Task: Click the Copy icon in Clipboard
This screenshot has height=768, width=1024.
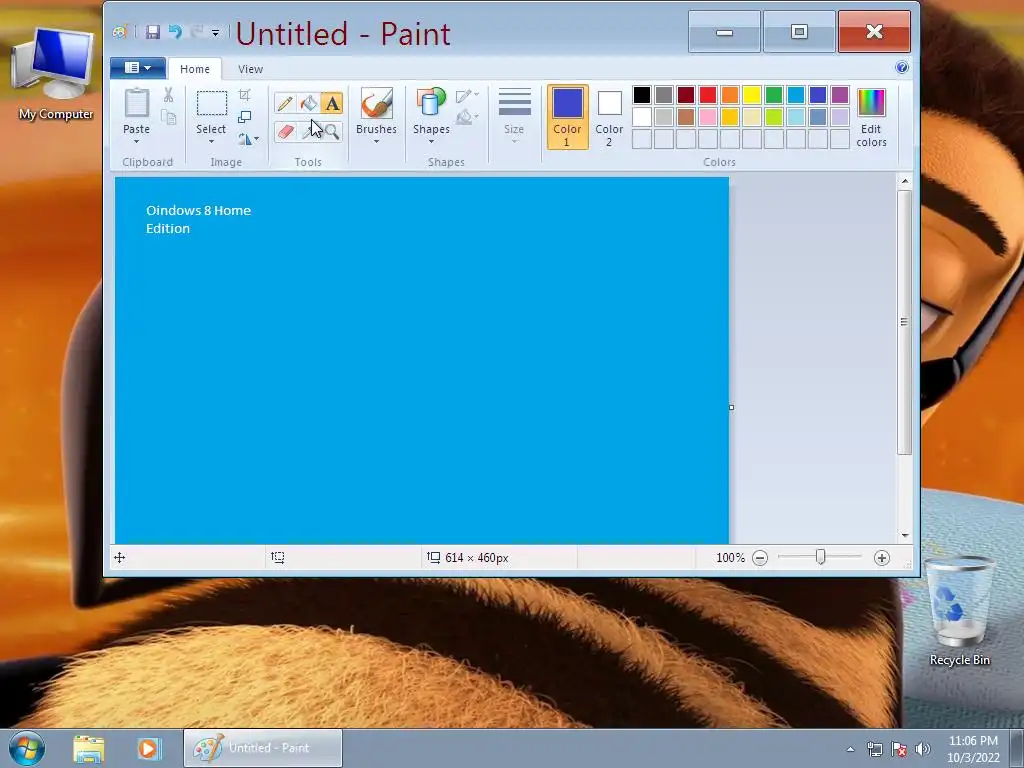Action: pyautogui.click(x=168, y=118)
